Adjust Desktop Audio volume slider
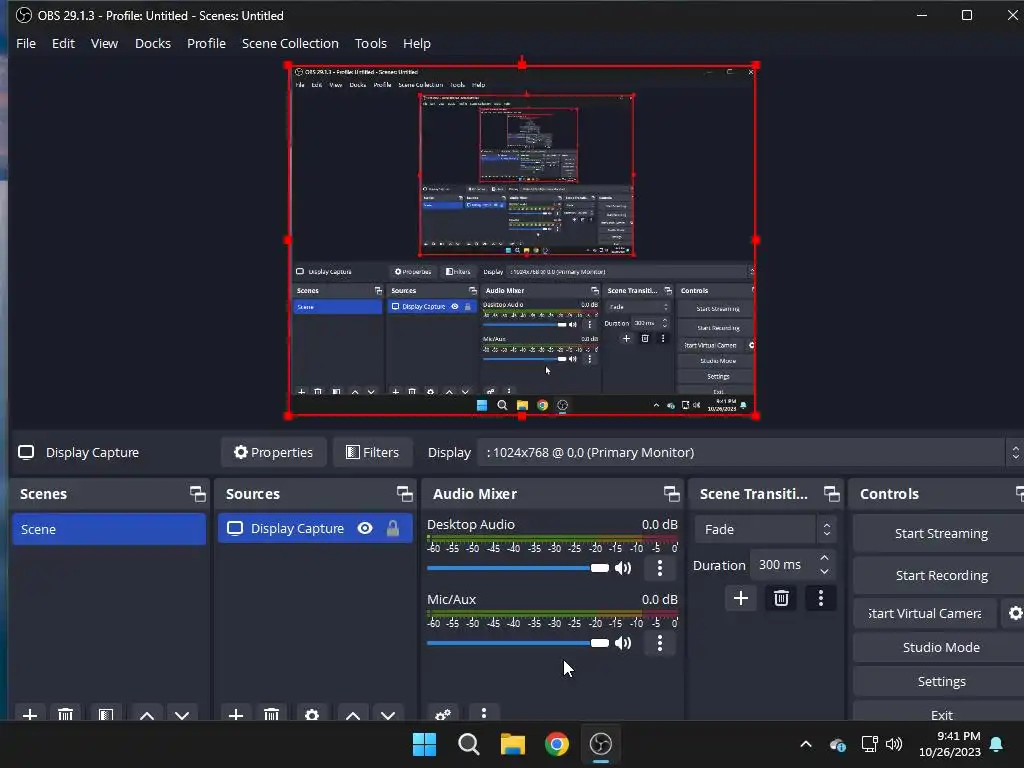 coord(518,568)
